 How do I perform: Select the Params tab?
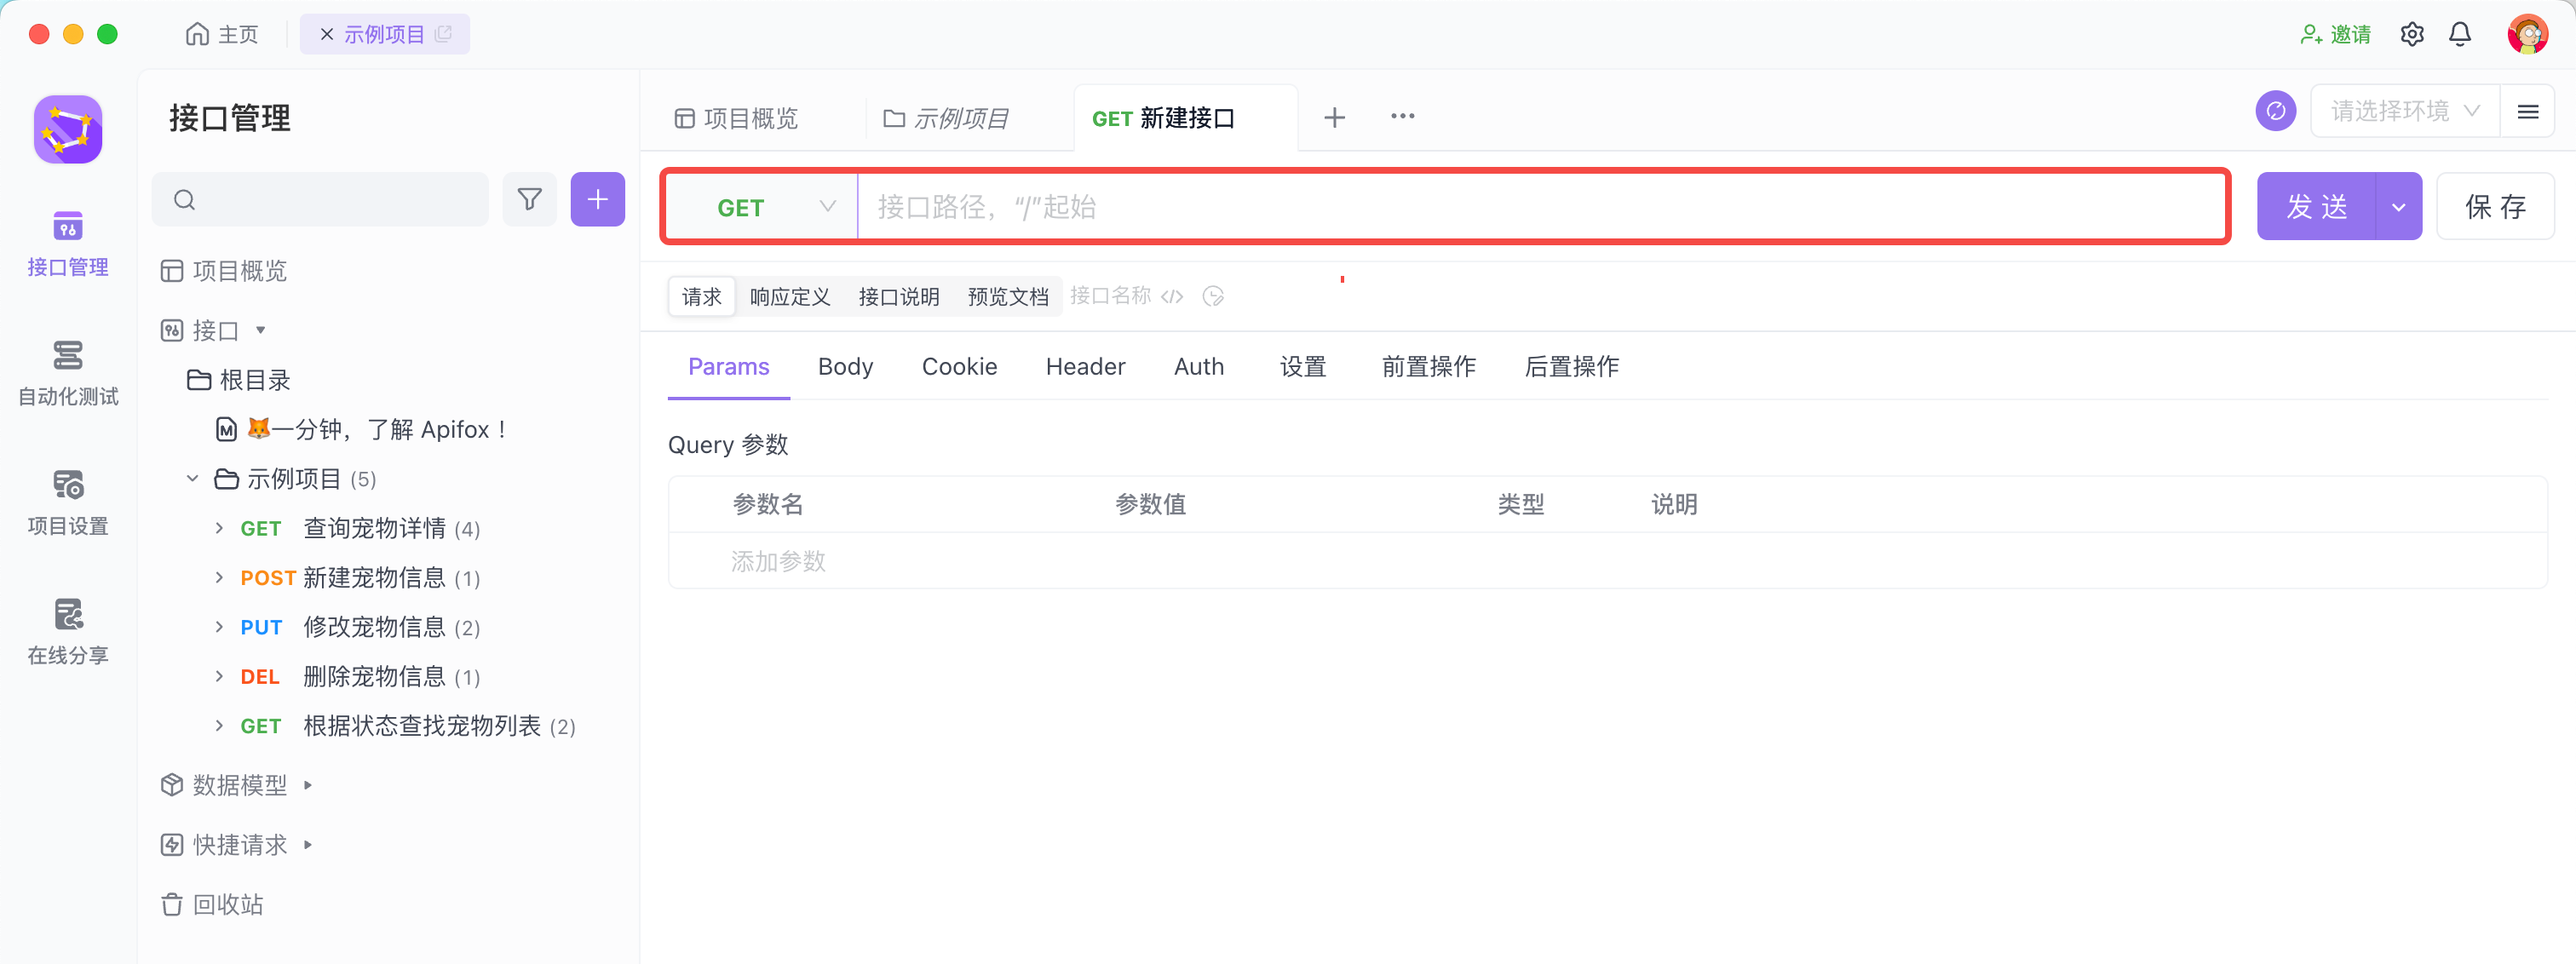pyautogui.click(x=728, y=366)
